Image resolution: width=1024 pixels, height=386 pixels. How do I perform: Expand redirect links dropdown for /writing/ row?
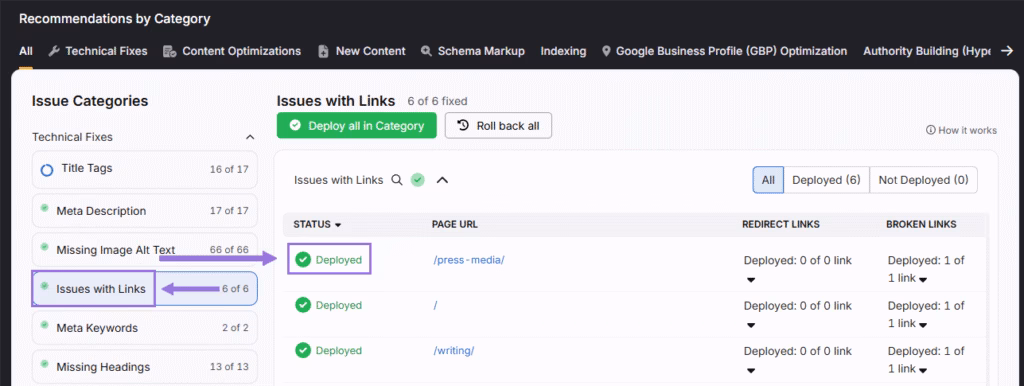click(x=750, y=371)
